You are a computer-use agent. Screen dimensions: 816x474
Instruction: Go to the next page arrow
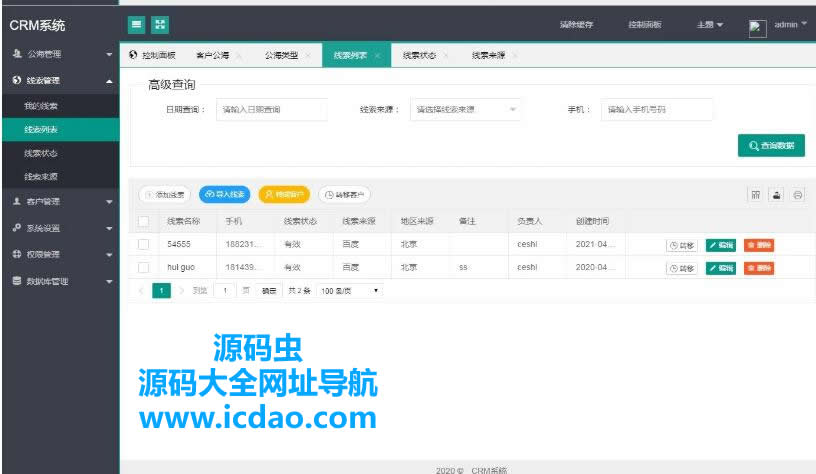coord(182,291)
